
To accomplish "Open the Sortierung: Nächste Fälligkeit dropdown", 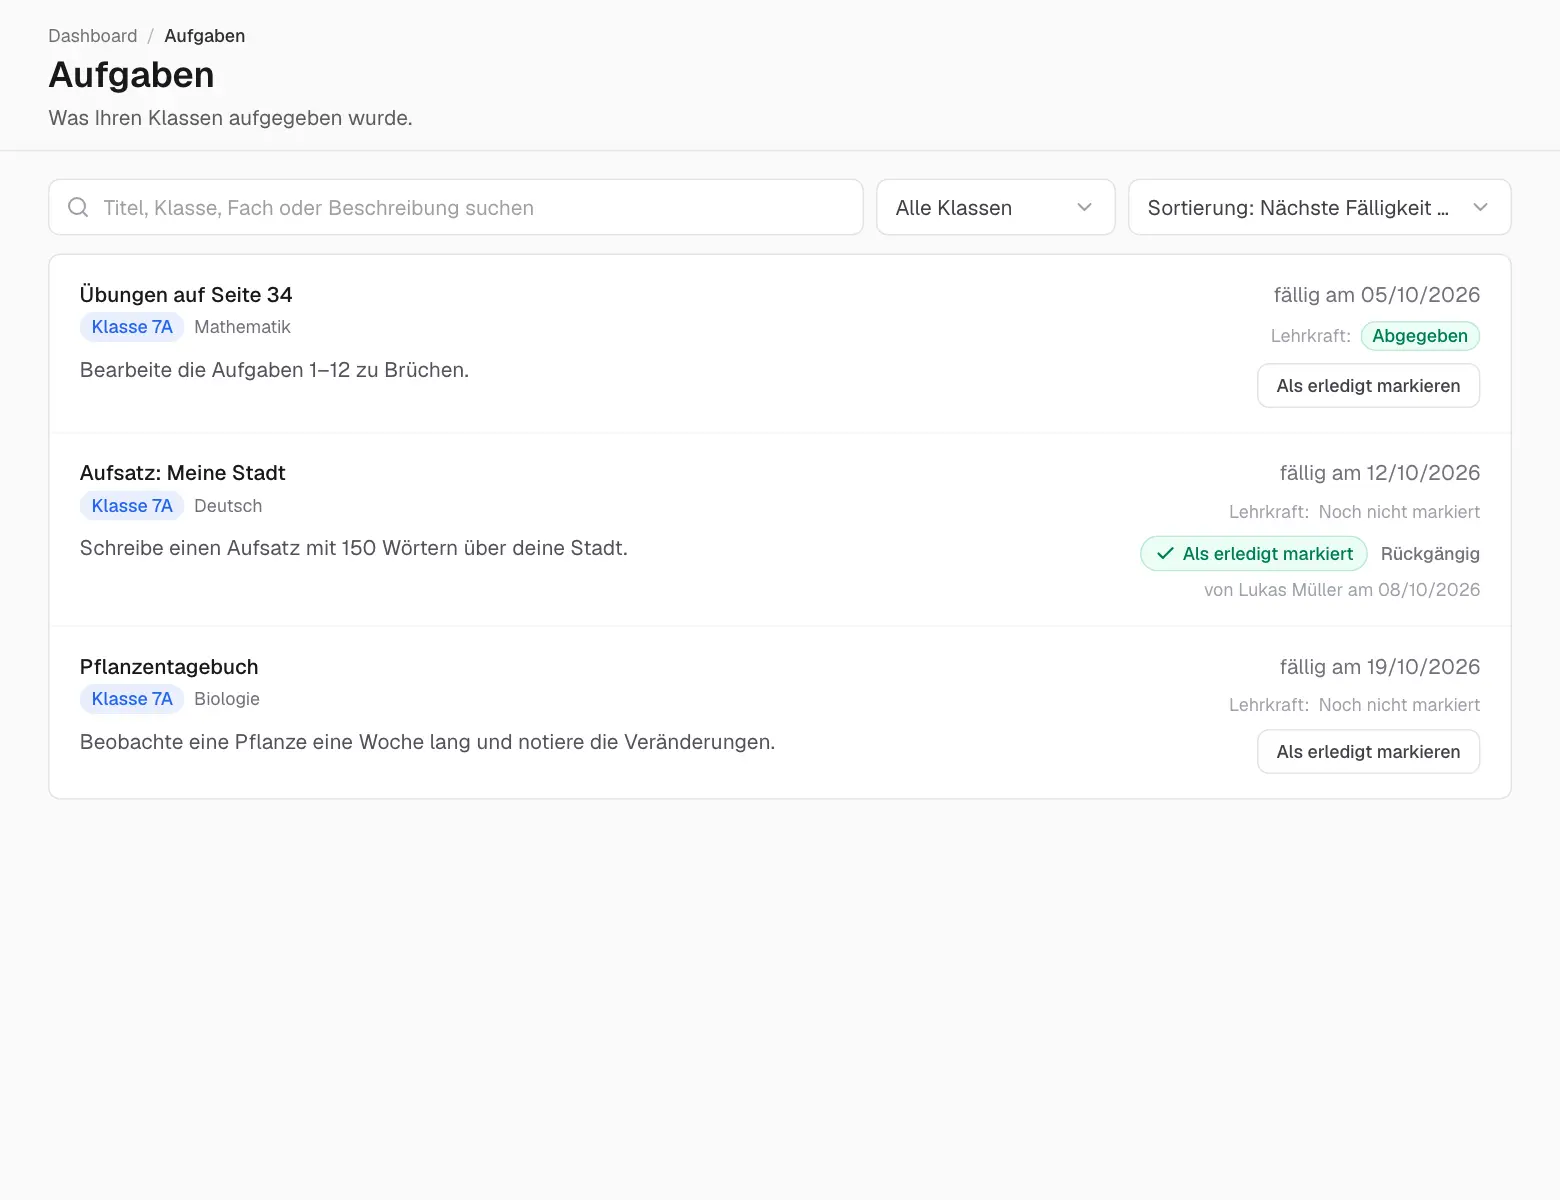I will click(x=1319, y=207).
